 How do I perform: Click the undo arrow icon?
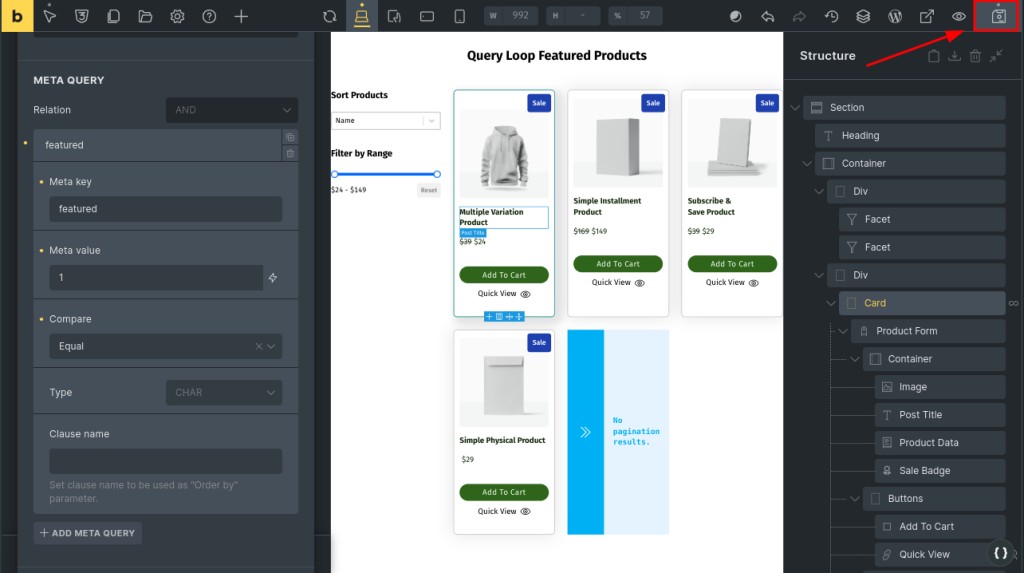click(767, 16)
